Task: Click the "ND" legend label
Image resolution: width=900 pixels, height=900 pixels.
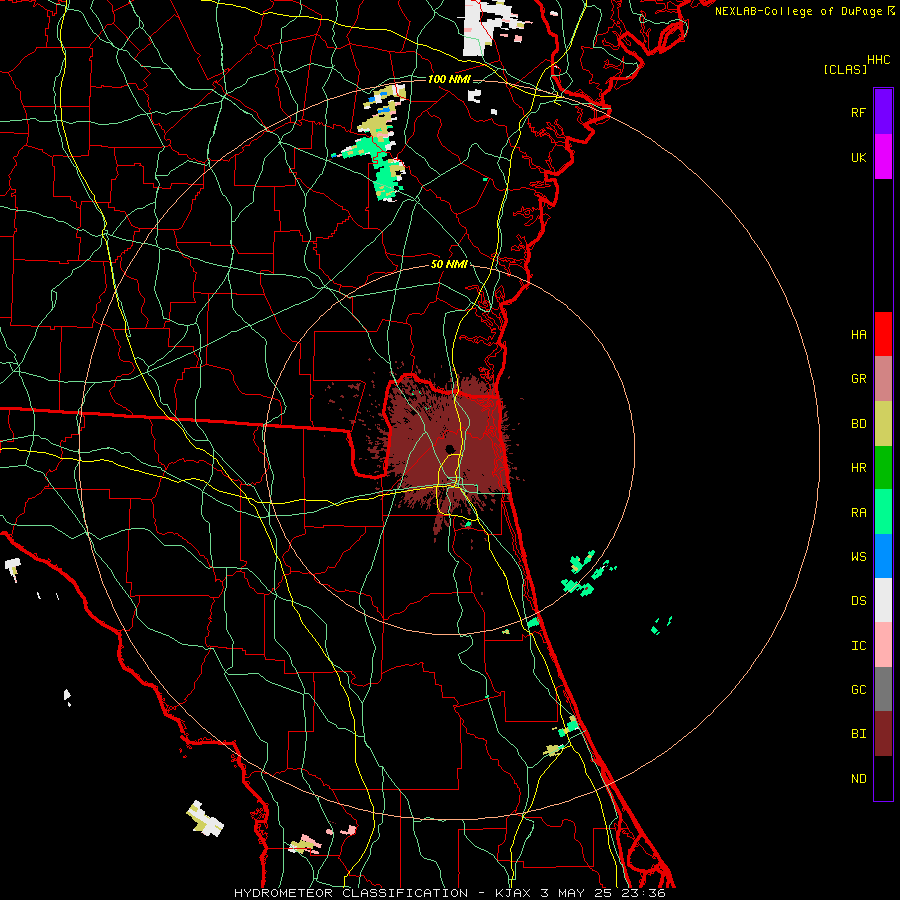Action: (858, 779)
